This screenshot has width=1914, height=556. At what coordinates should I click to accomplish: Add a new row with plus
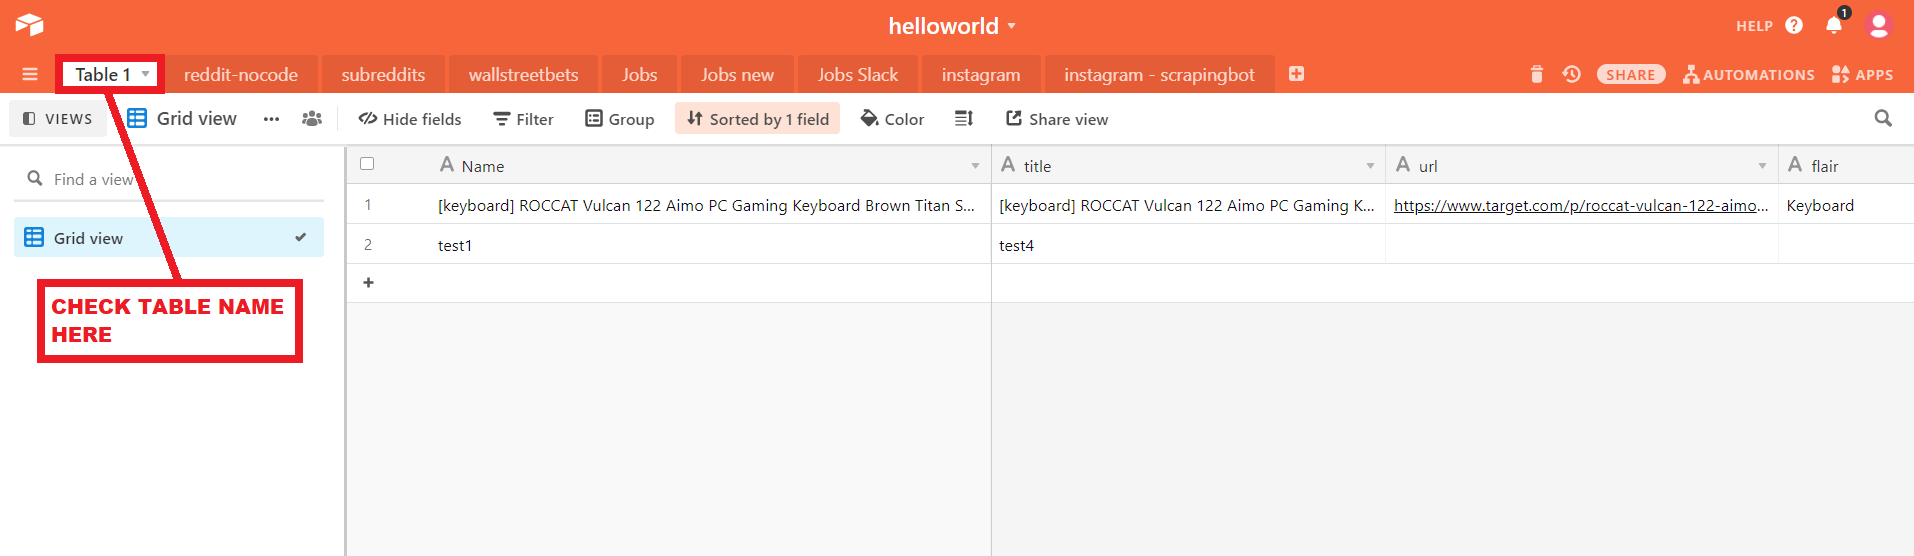tap(368, 283)
